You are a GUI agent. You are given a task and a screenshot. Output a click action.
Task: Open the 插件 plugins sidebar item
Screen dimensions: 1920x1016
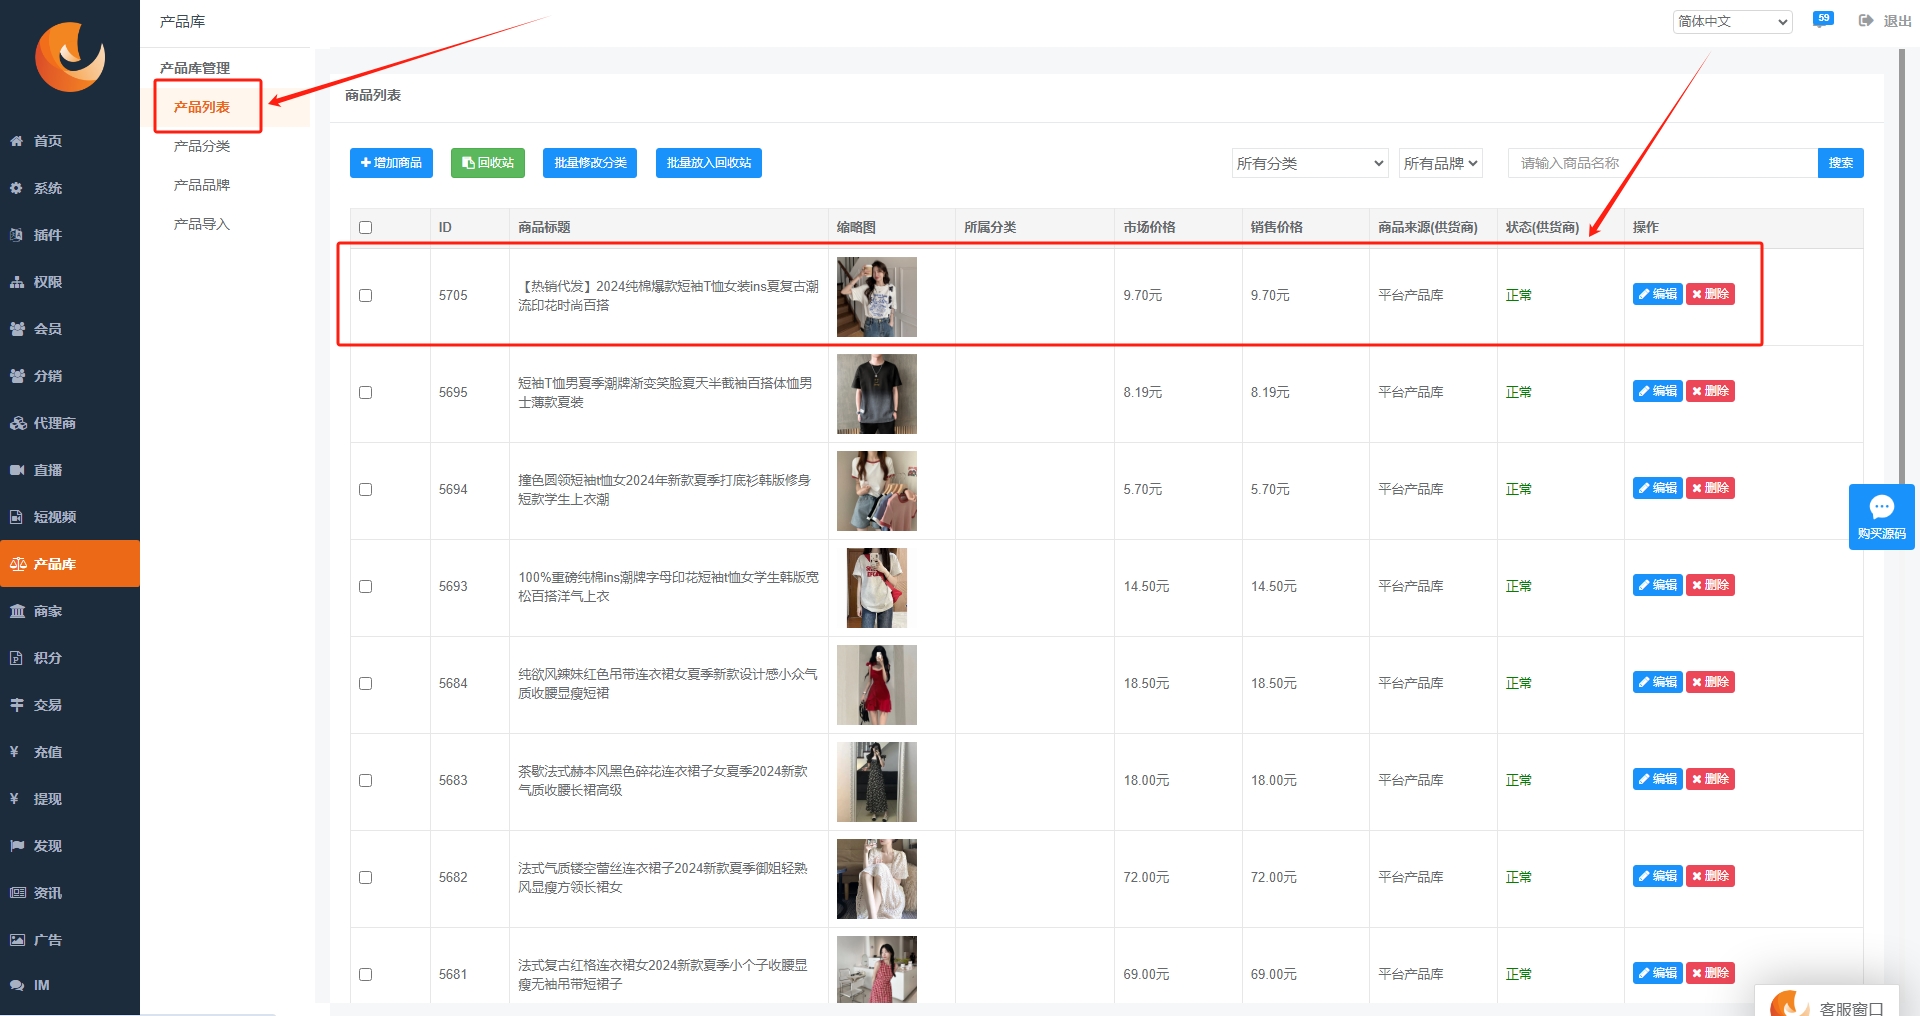pyautogui.click(x=70, y=235)
